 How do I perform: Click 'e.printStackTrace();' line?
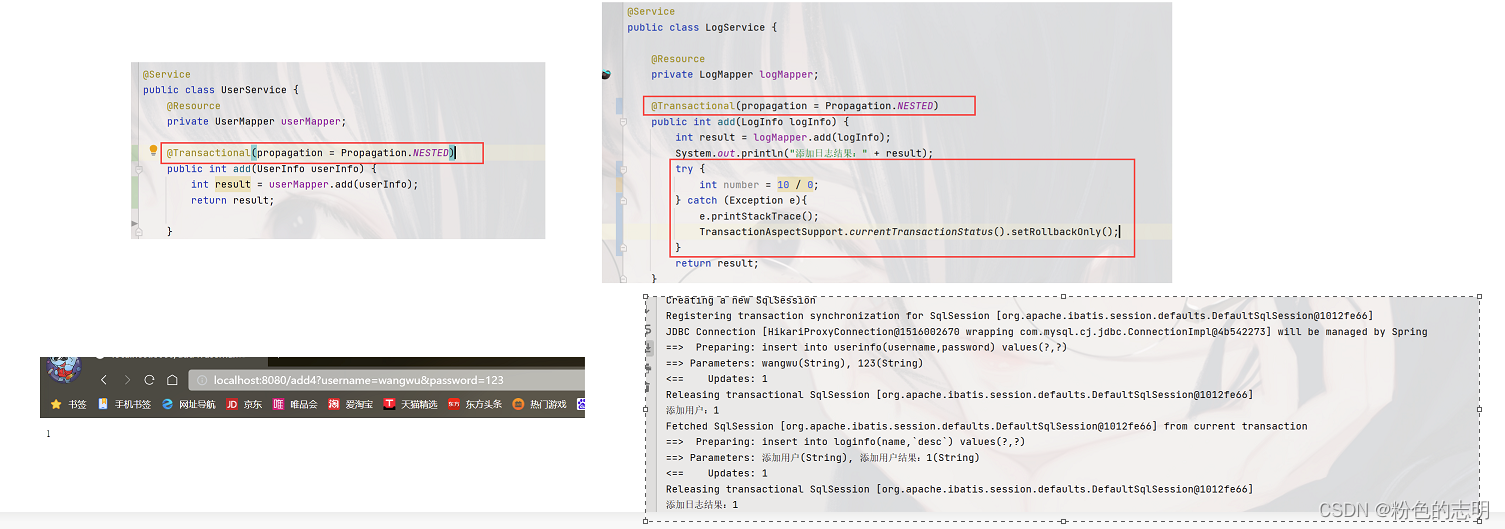759,216
